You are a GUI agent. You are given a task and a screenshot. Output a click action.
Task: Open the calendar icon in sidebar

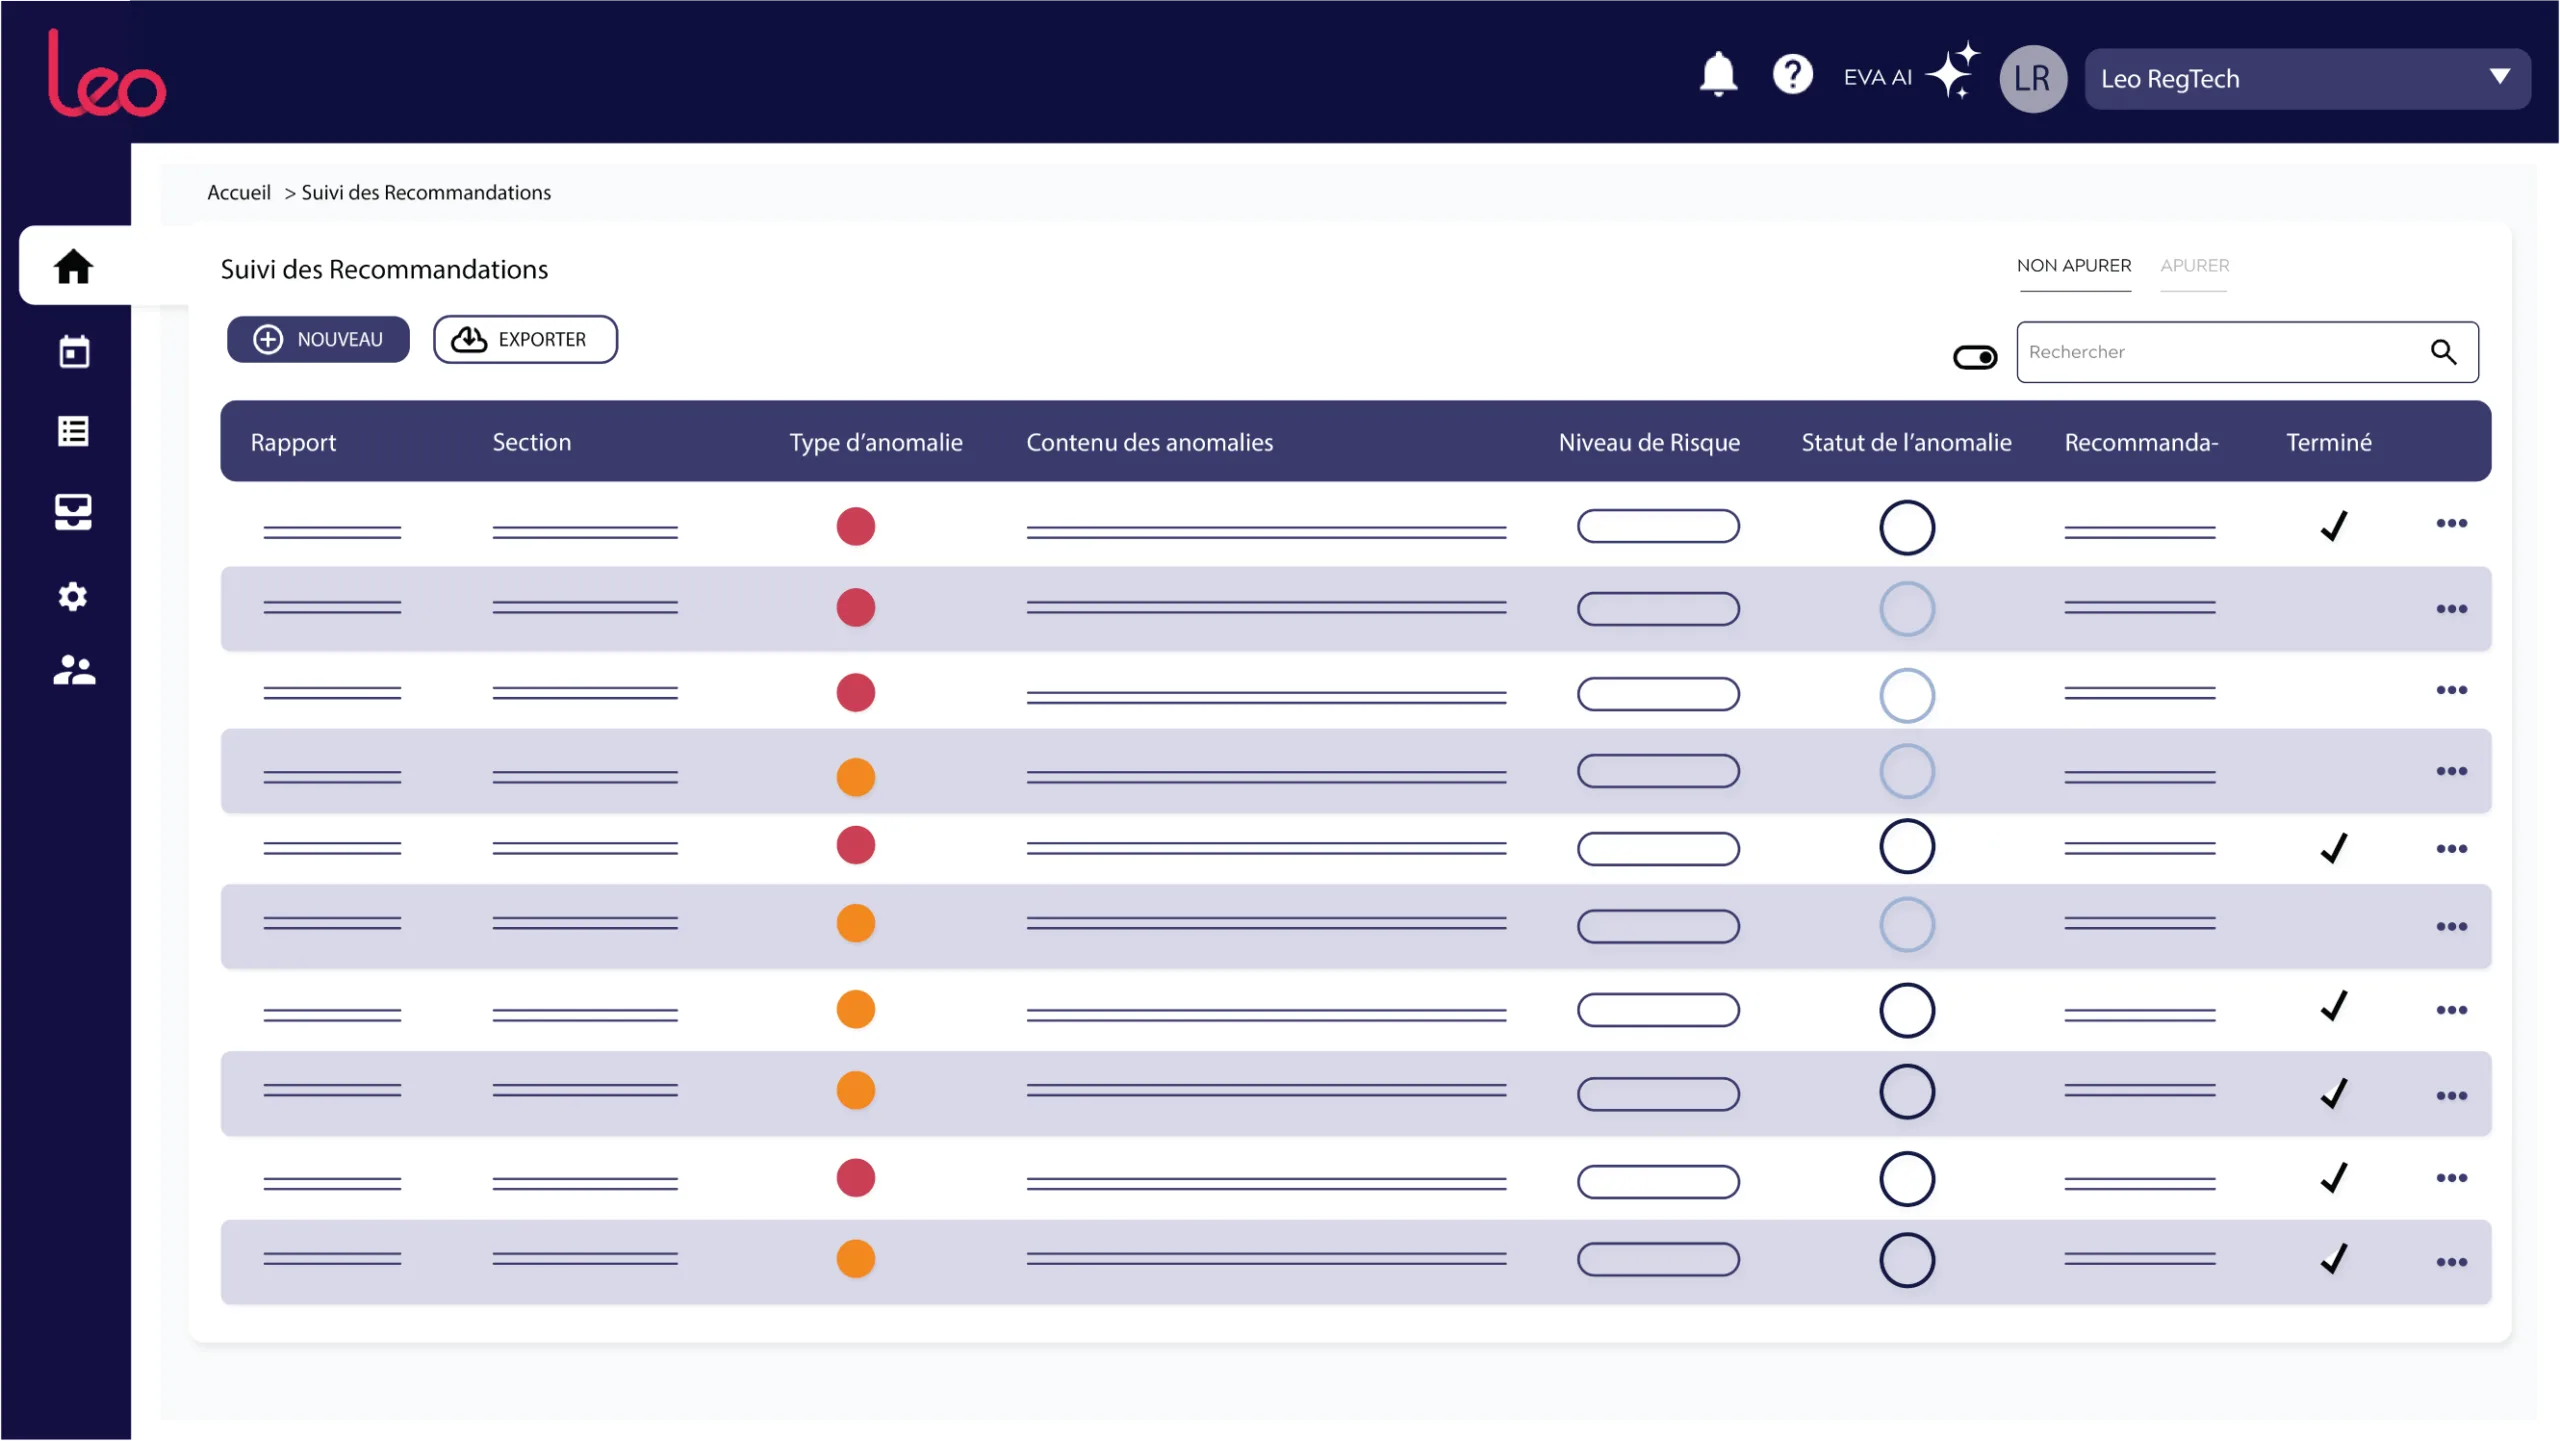(74, 351)
